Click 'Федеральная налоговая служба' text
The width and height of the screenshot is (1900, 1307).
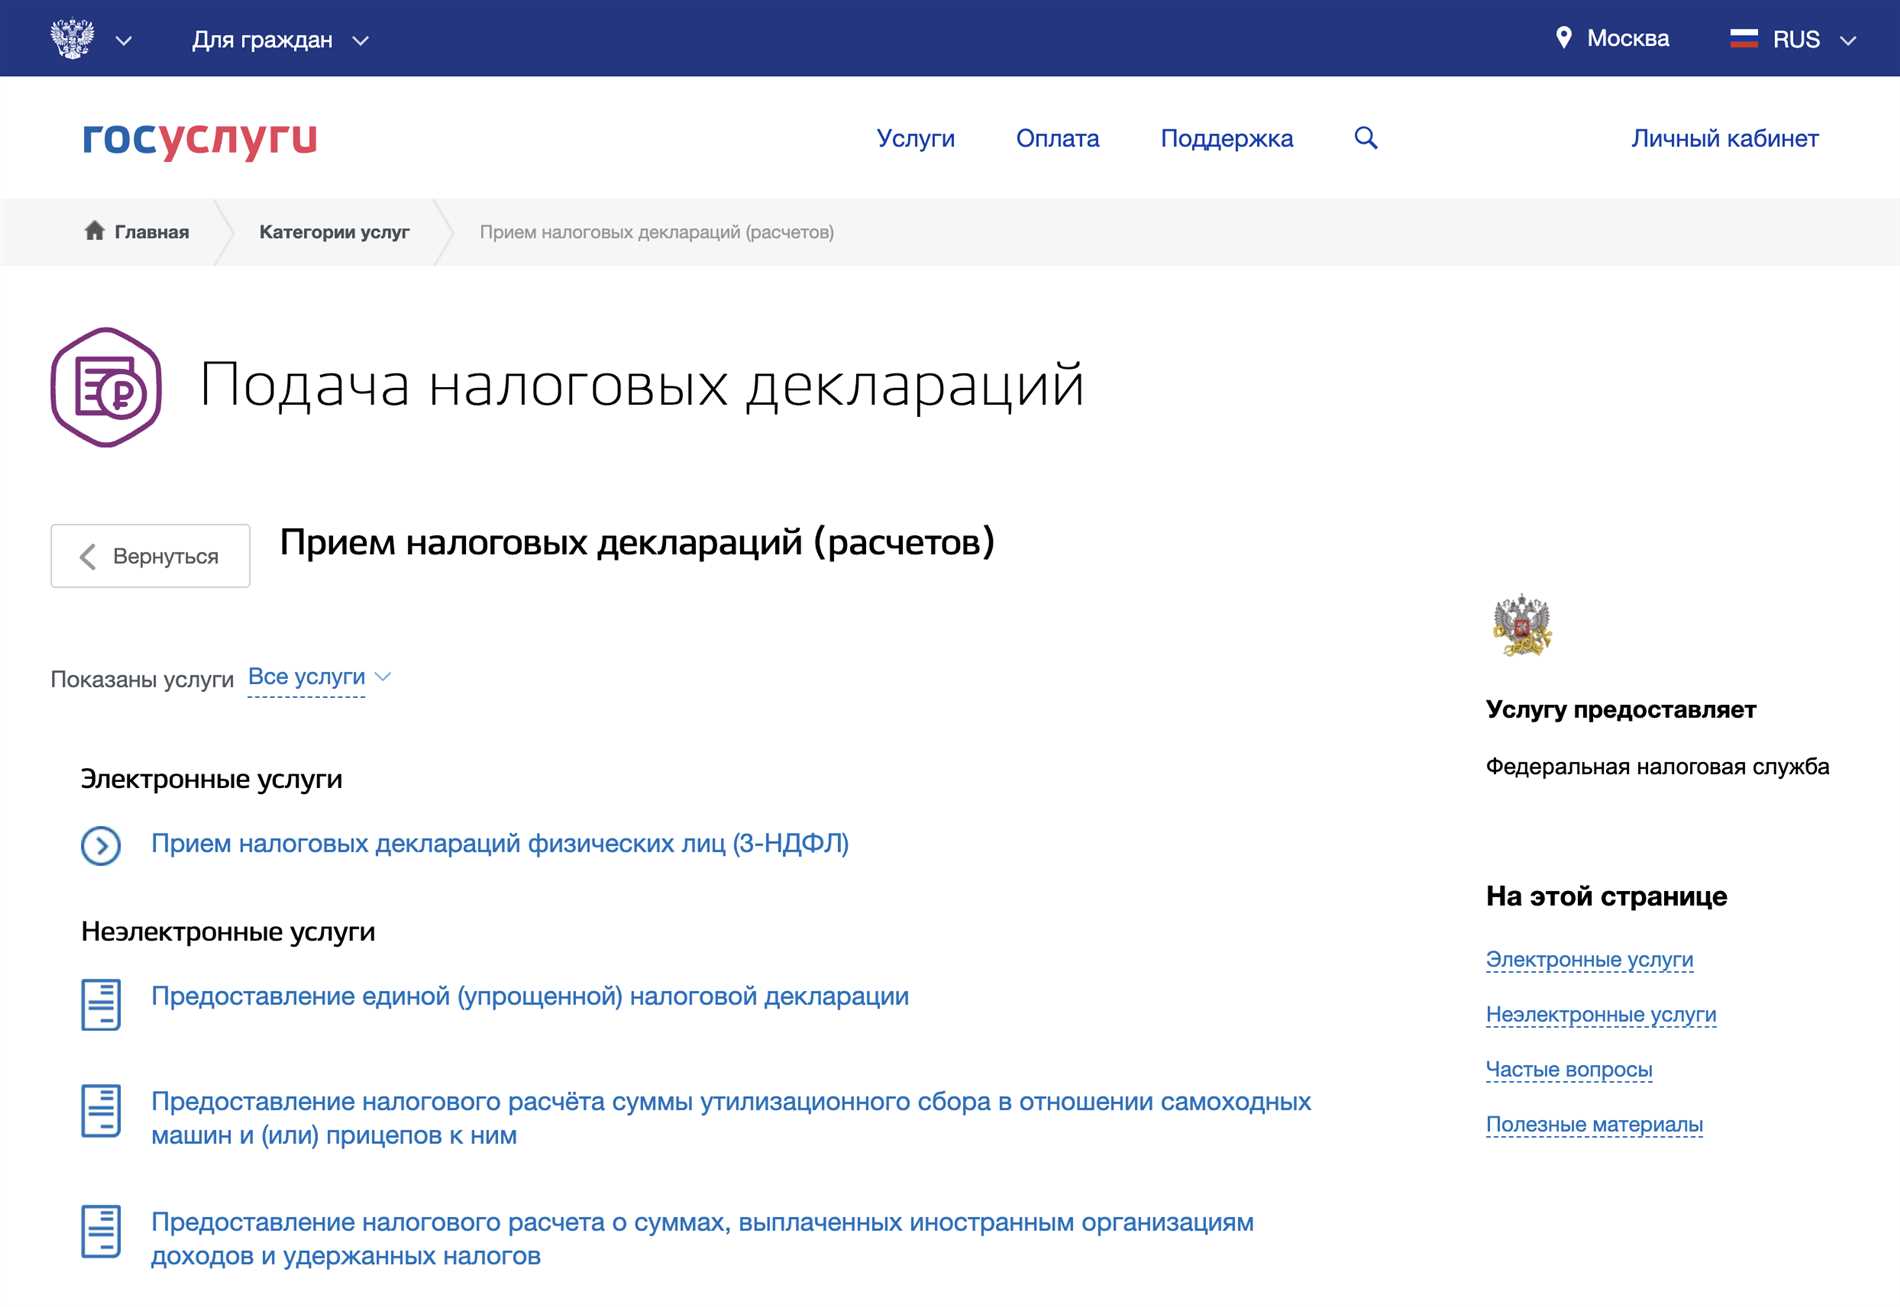[1657, 767]
